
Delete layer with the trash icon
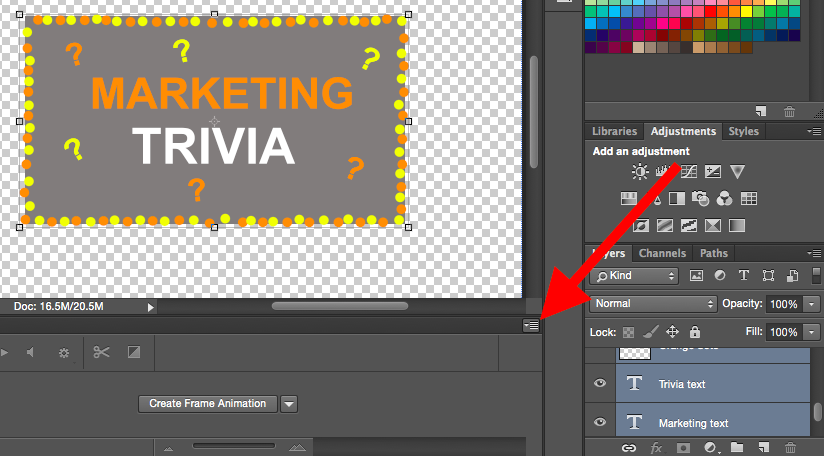pos(790,448)
